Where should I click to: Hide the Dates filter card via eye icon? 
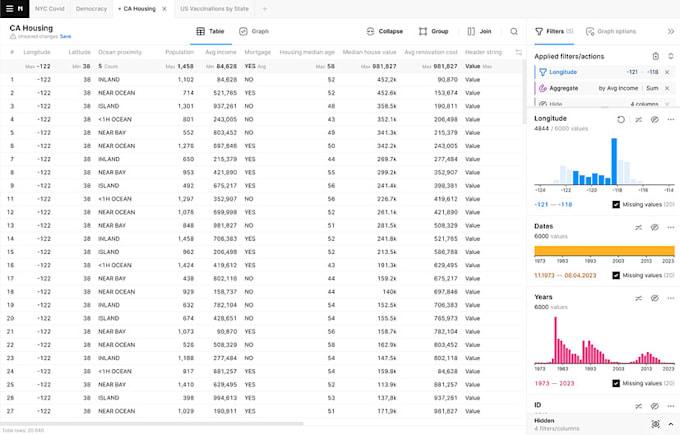pos(654,227)
